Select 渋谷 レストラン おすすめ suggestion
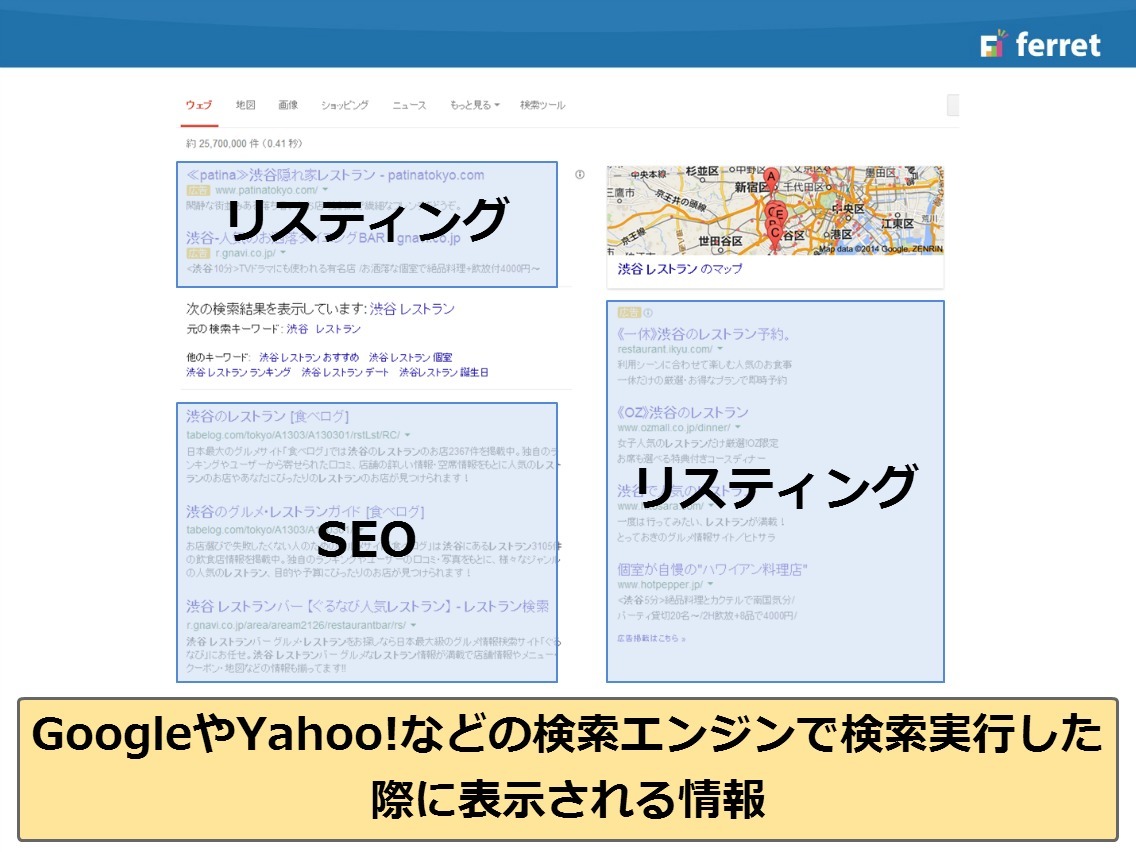 coord(309,357)
